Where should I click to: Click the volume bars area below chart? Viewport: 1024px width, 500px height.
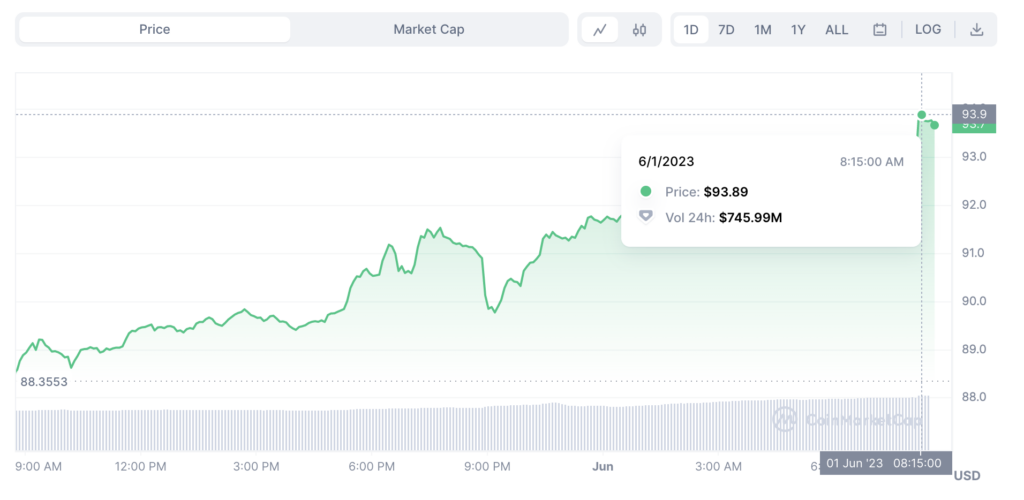pos(400,428)
